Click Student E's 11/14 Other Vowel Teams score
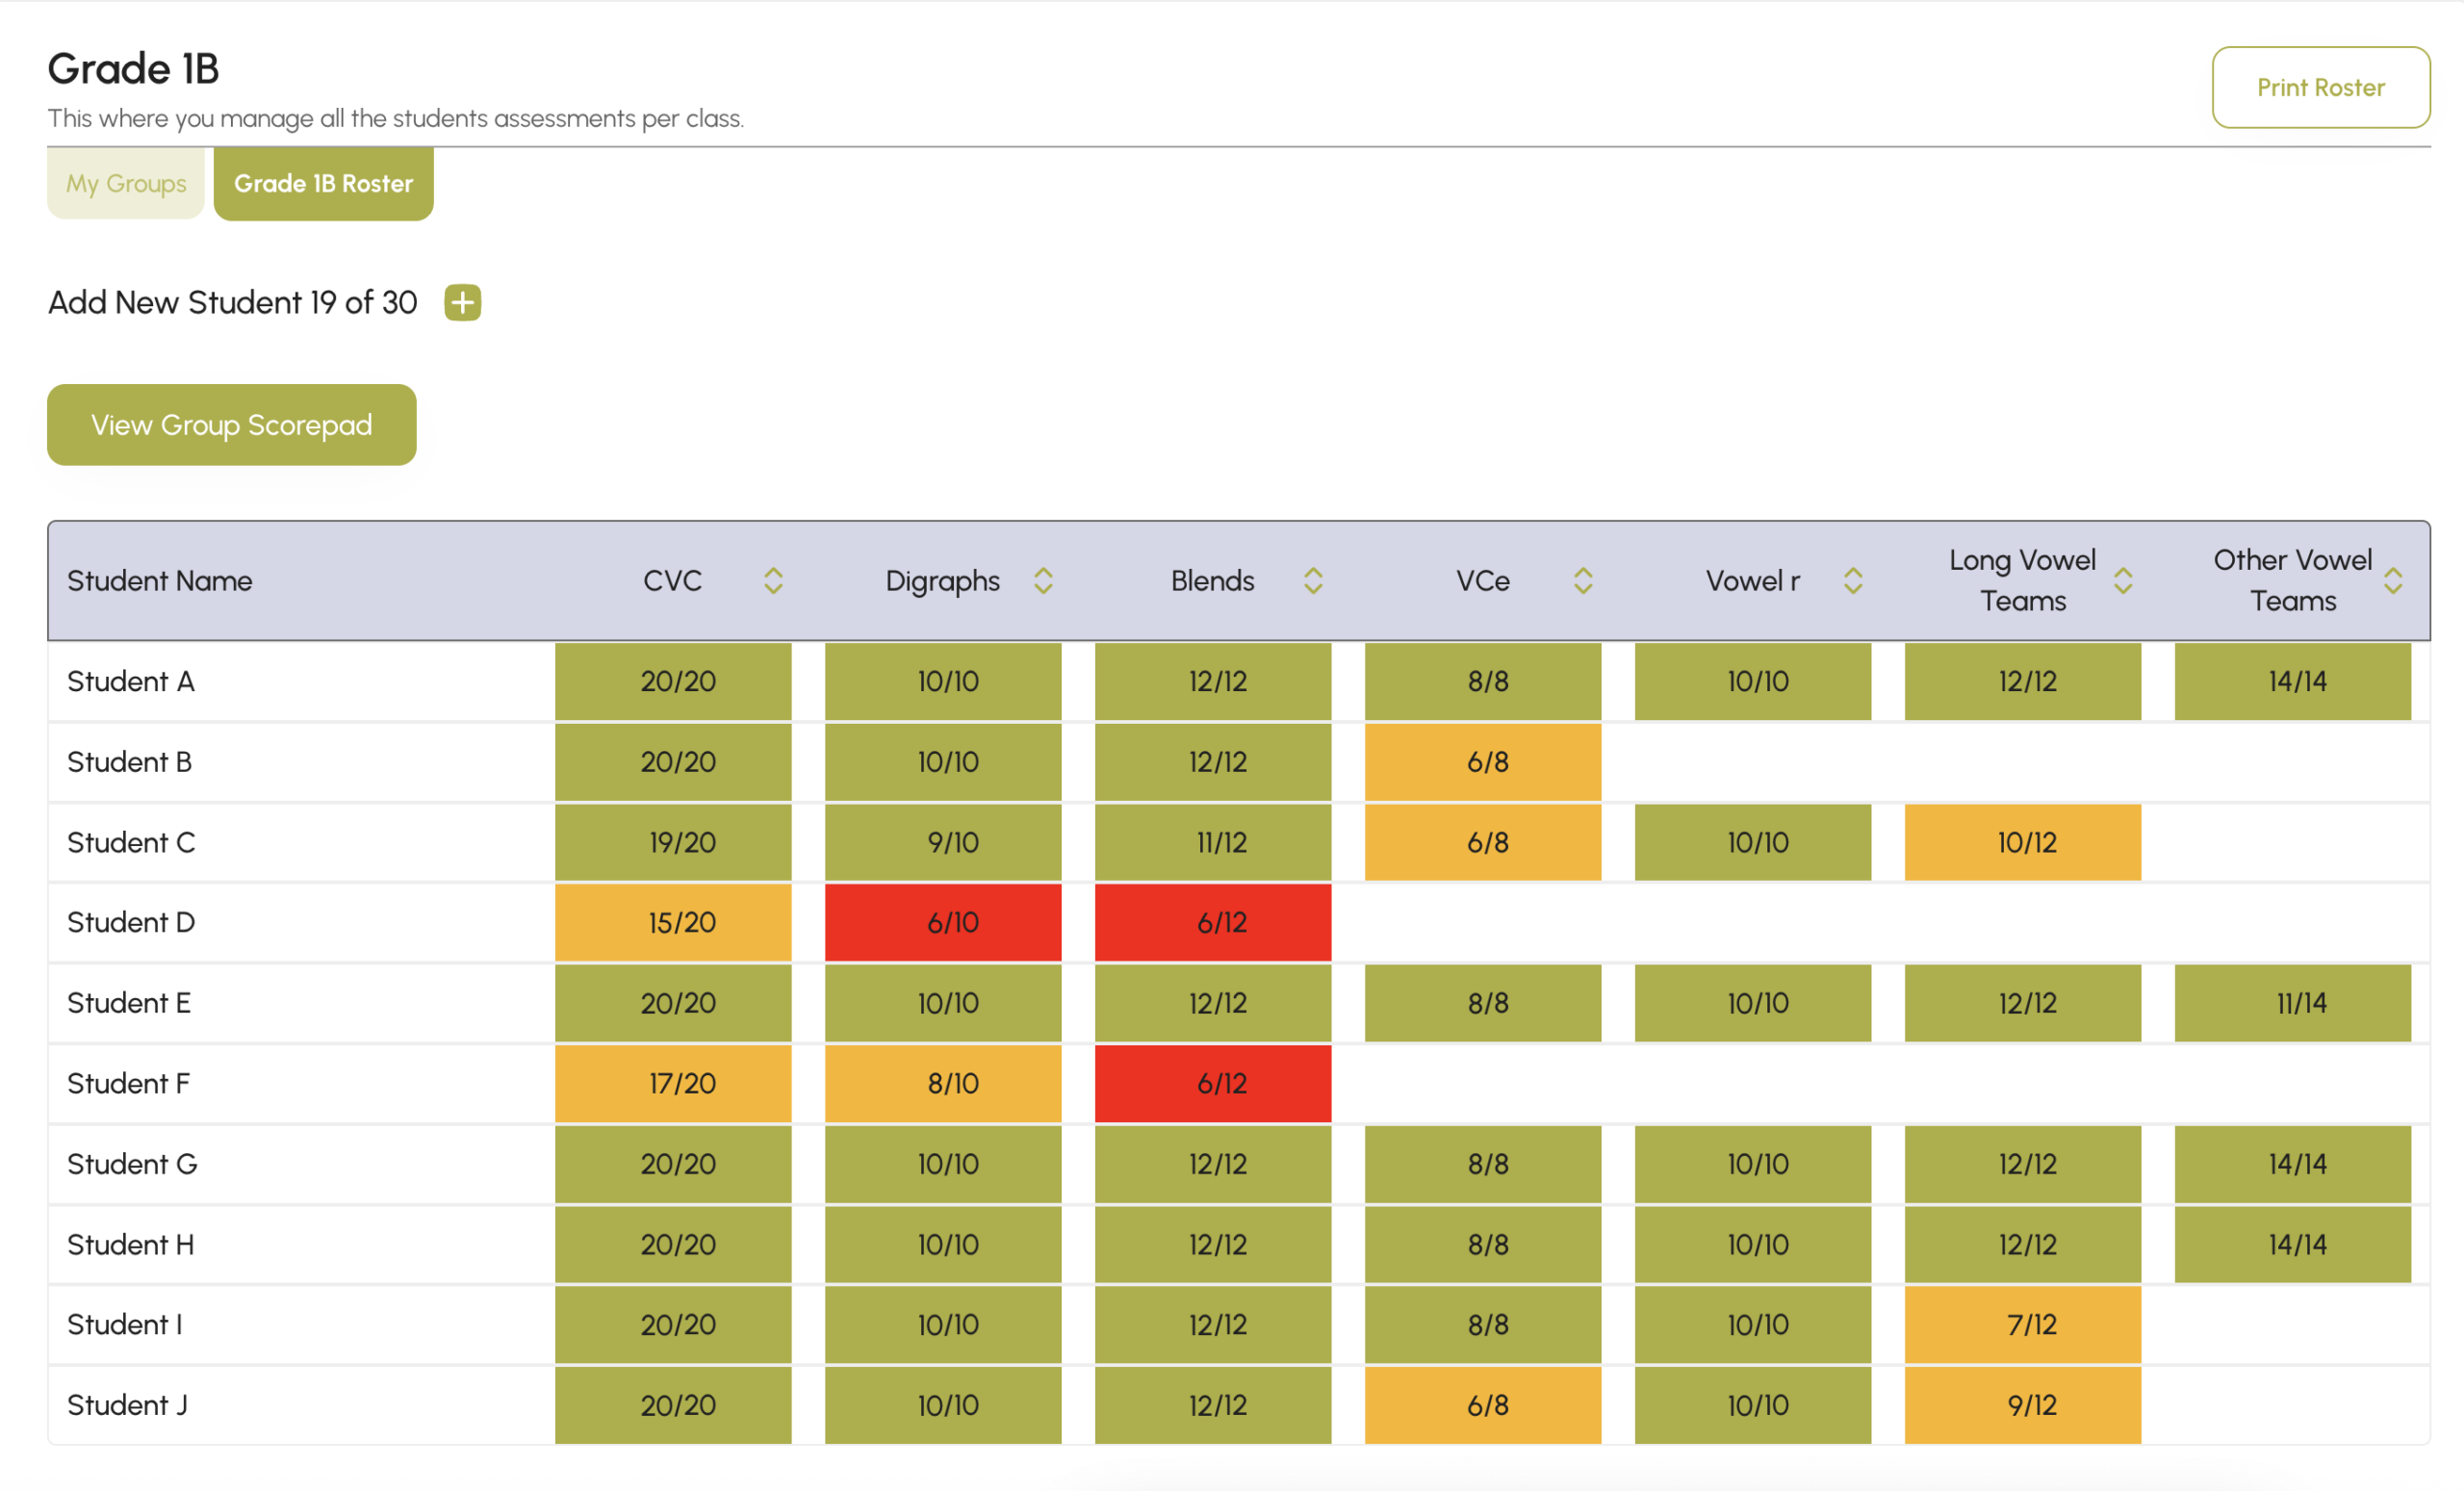The height and width of the screenshot is (1491, 2464). [2293, 1003]
